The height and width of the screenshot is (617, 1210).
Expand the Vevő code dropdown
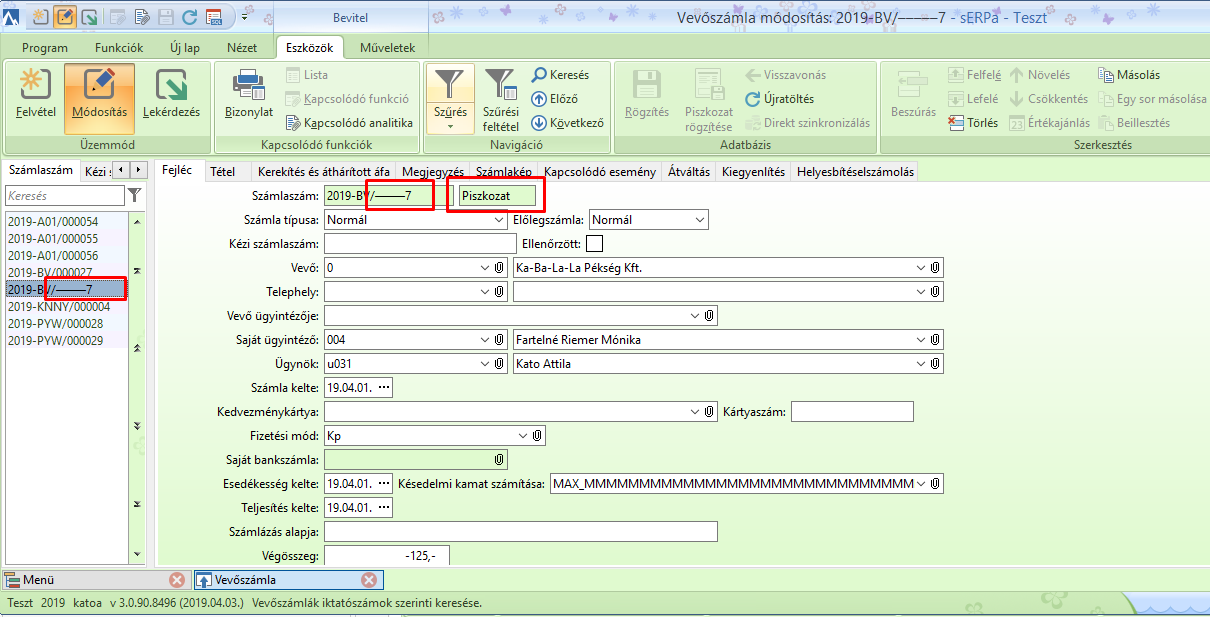pos(485,268)
